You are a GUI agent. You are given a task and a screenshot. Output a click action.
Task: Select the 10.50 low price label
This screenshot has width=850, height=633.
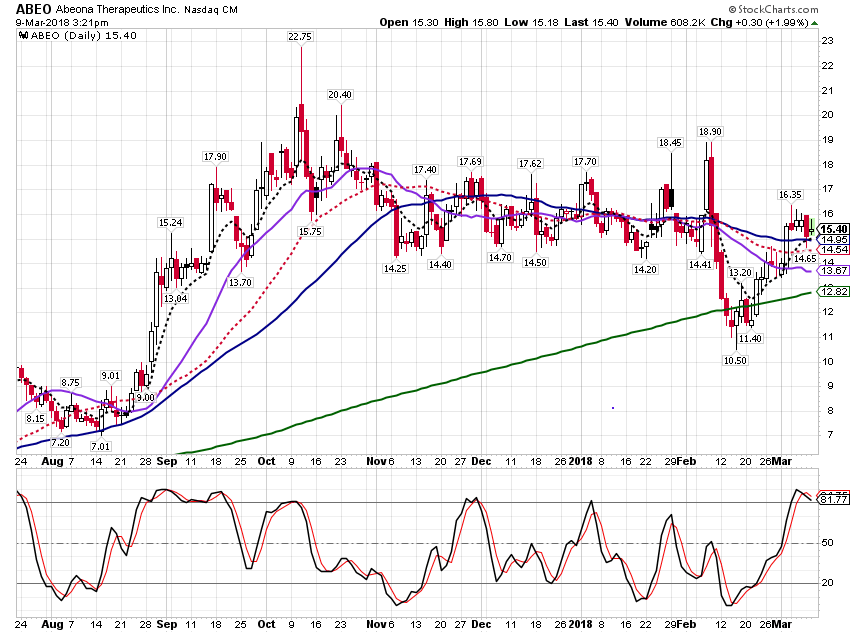tap(735, 360)
